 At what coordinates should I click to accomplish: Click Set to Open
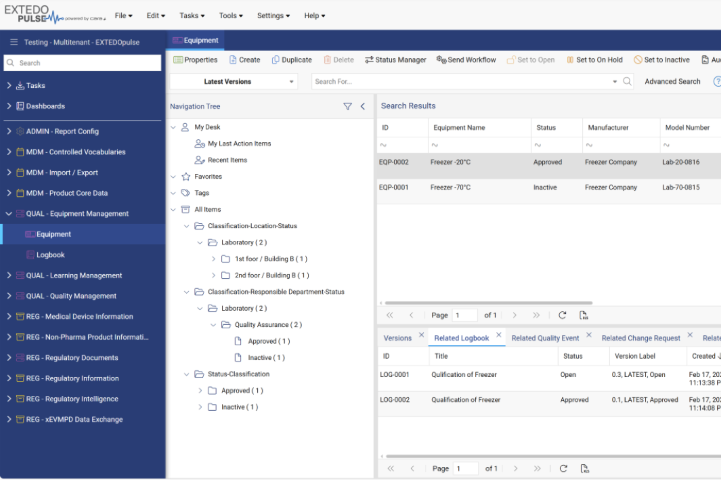click(531, 60)
